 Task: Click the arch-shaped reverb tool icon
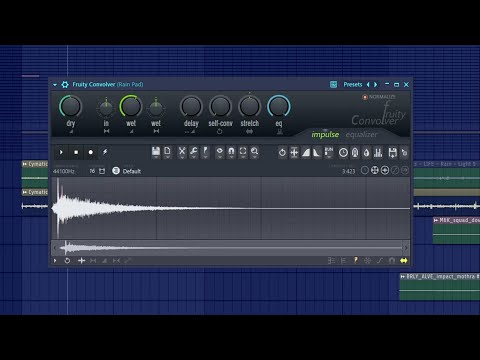(355, 153)
